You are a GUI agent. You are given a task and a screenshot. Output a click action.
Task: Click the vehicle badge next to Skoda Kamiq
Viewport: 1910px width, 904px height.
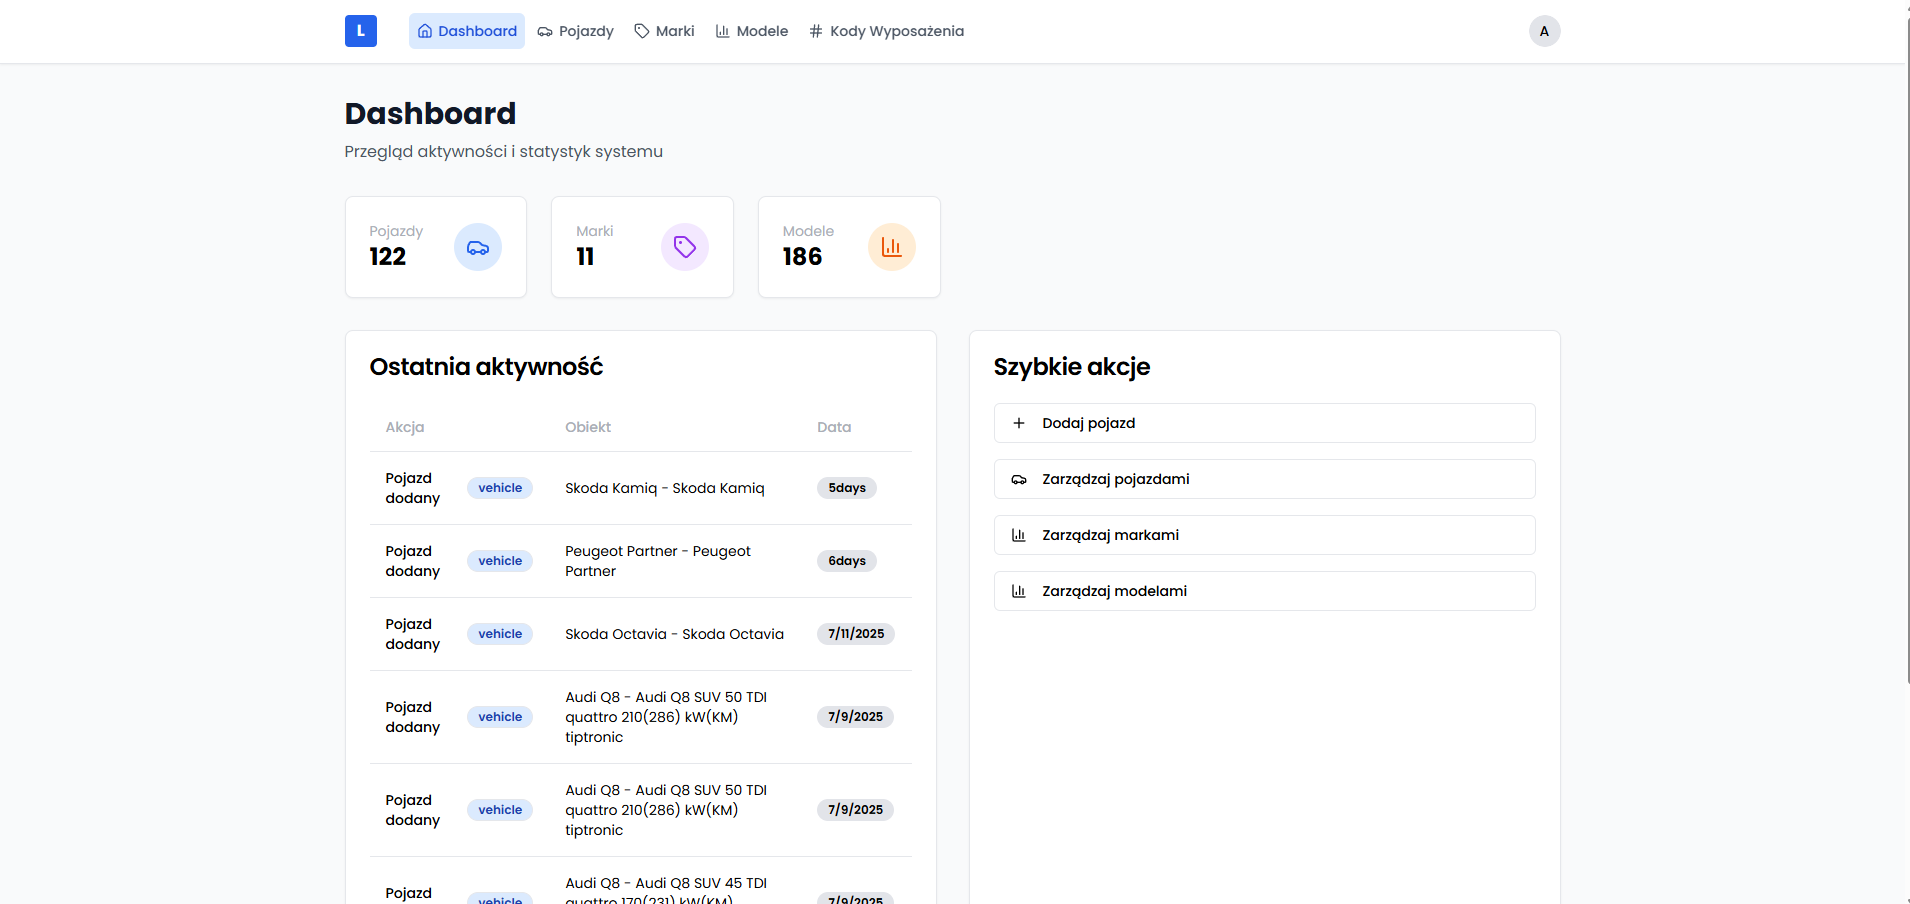tap(500, 488)
